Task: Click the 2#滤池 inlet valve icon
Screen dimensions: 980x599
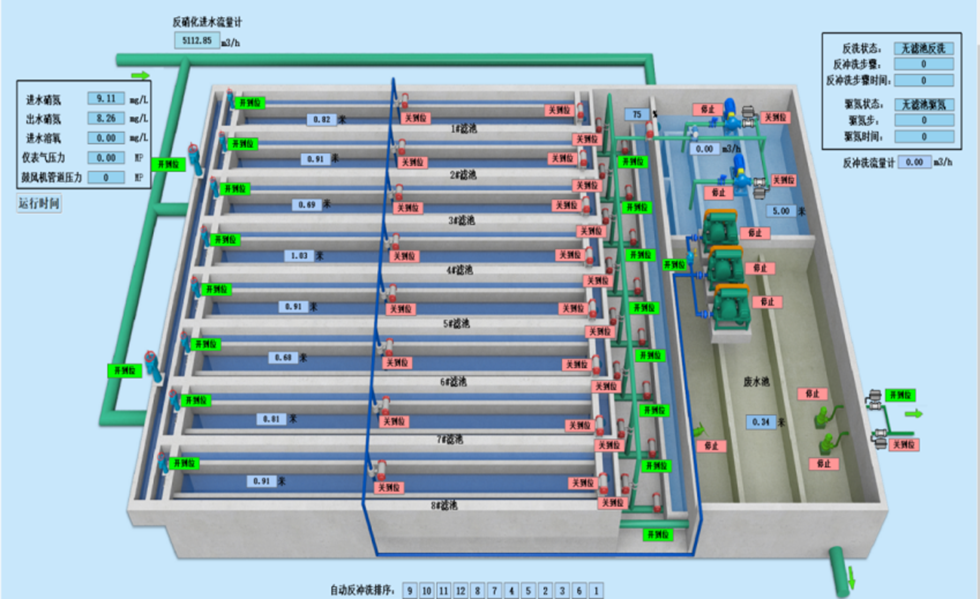Action: pyautogui.click(x=222, y=141)
